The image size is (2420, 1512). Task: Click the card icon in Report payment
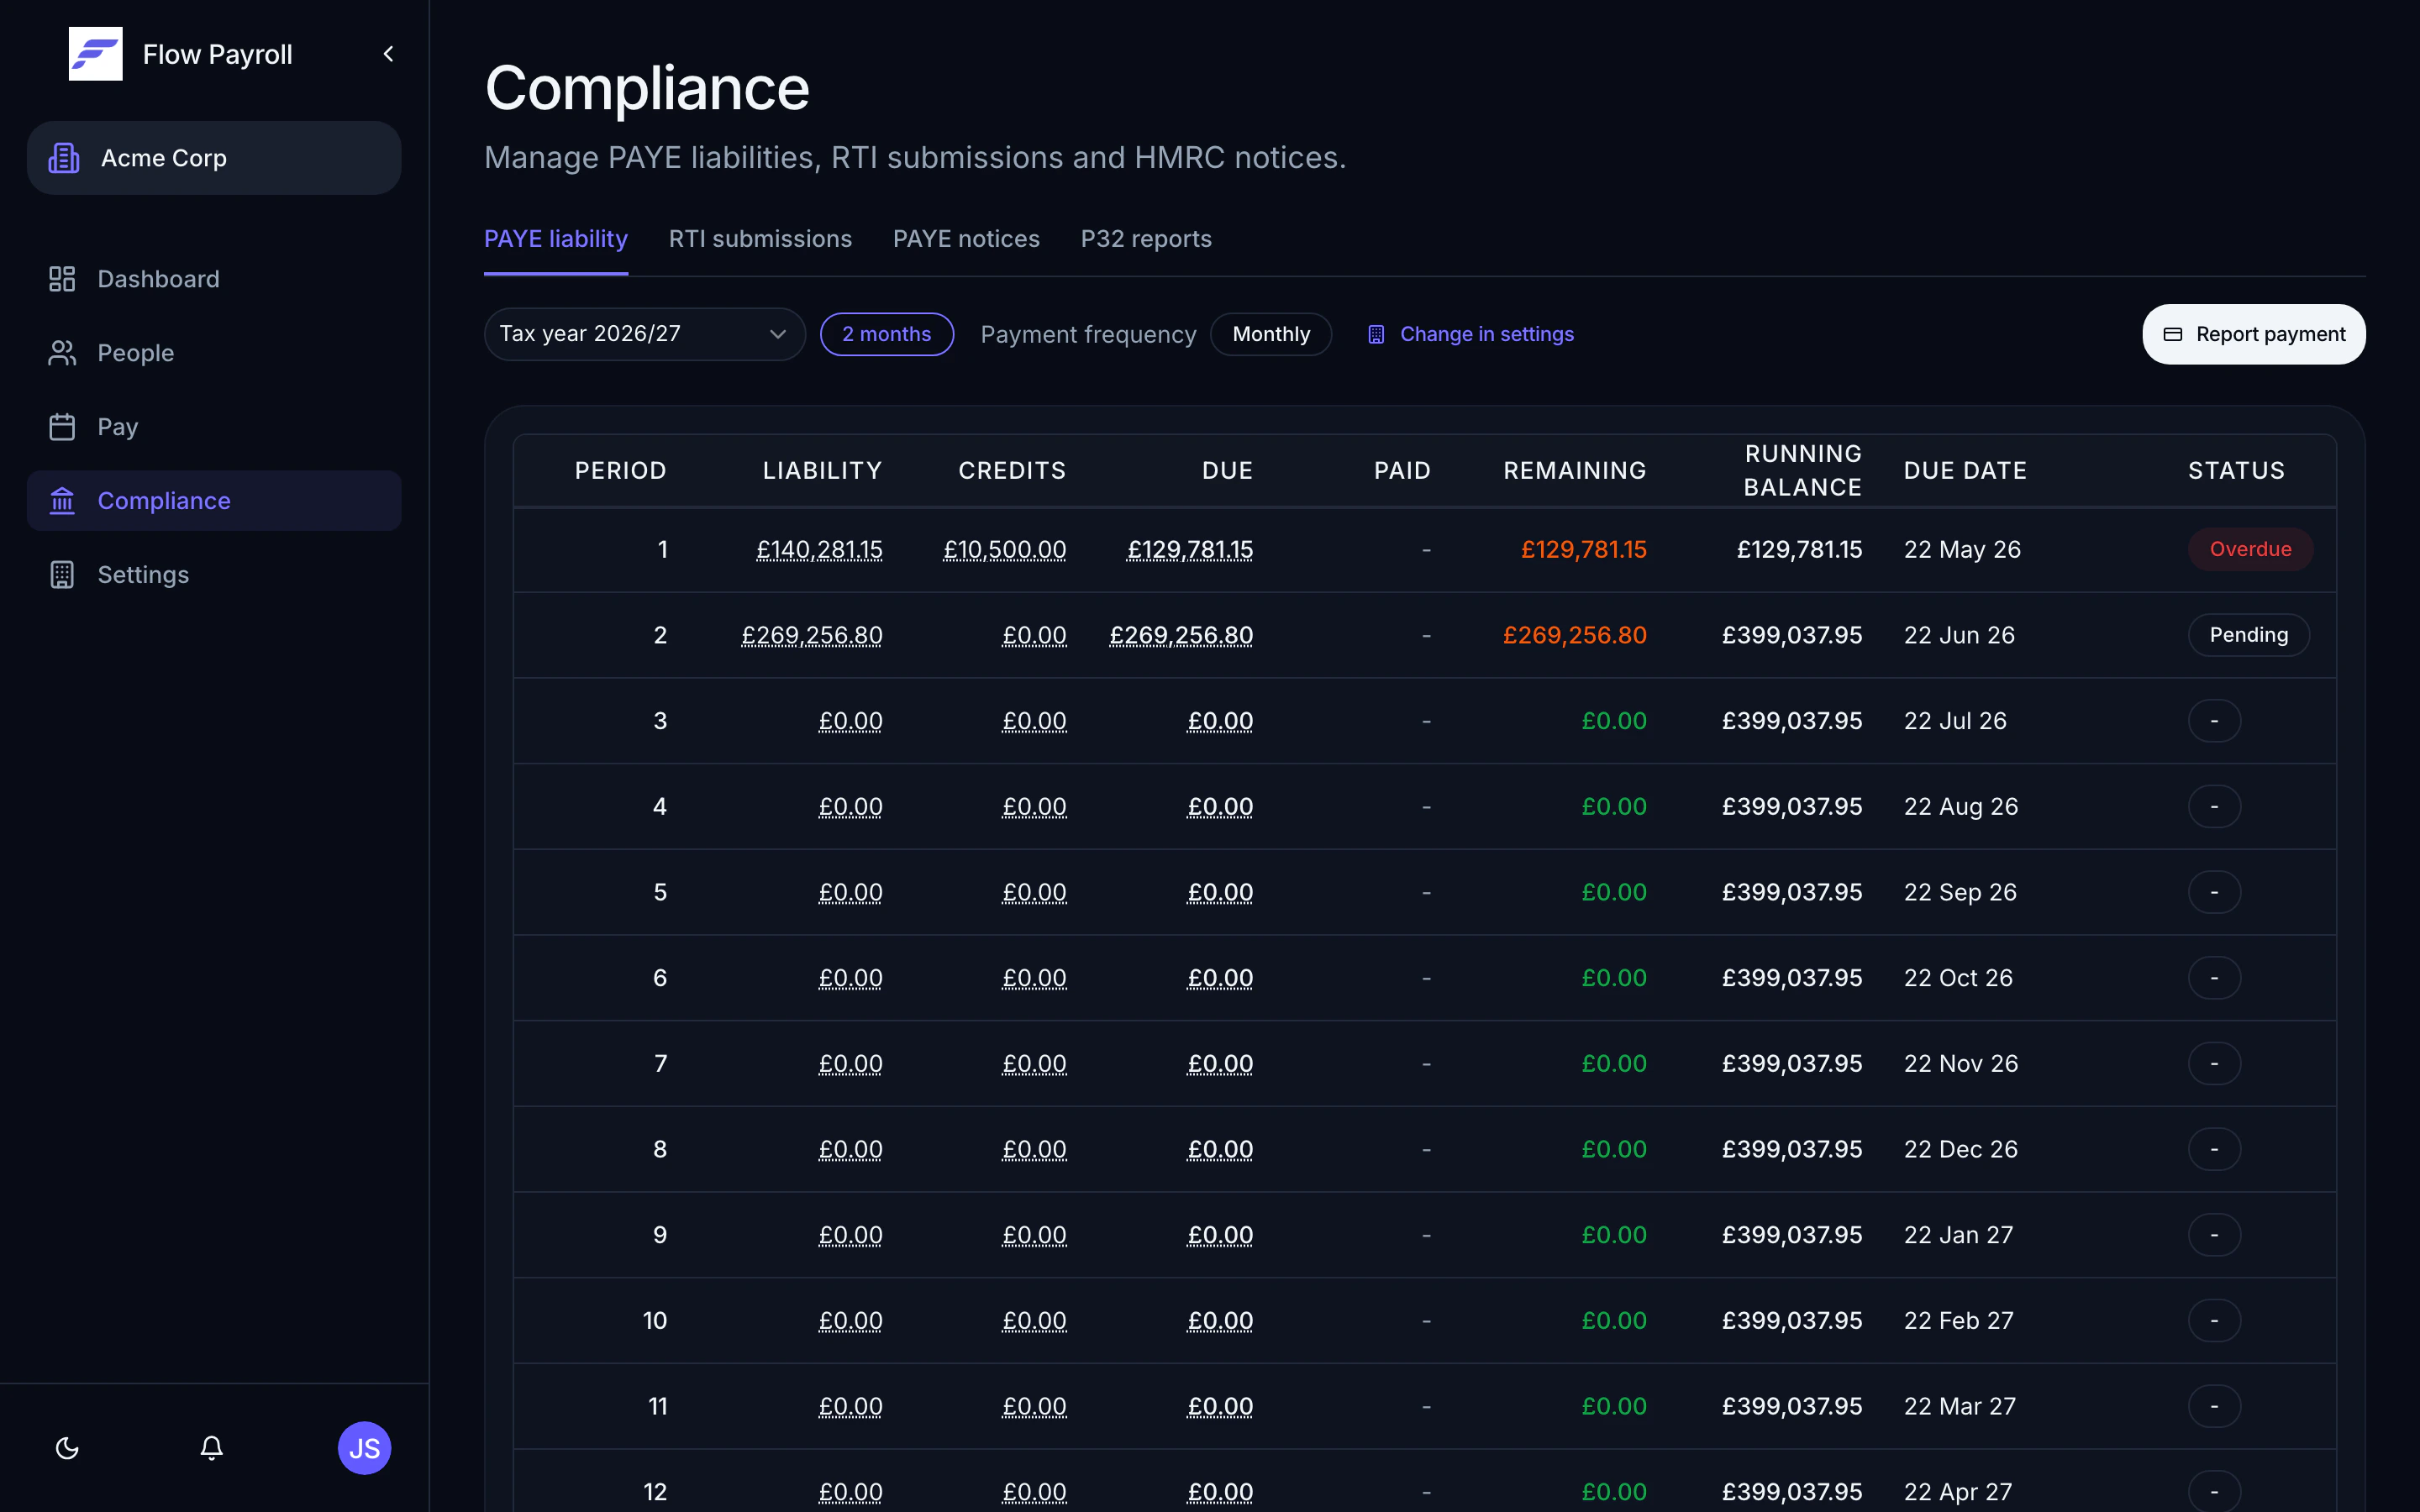2173,334
